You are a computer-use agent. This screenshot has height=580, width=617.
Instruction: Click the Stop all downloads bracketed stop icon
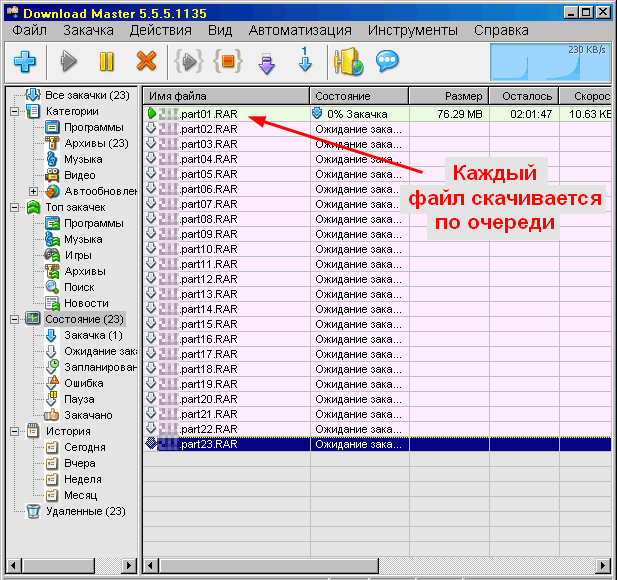pos(228,61)
